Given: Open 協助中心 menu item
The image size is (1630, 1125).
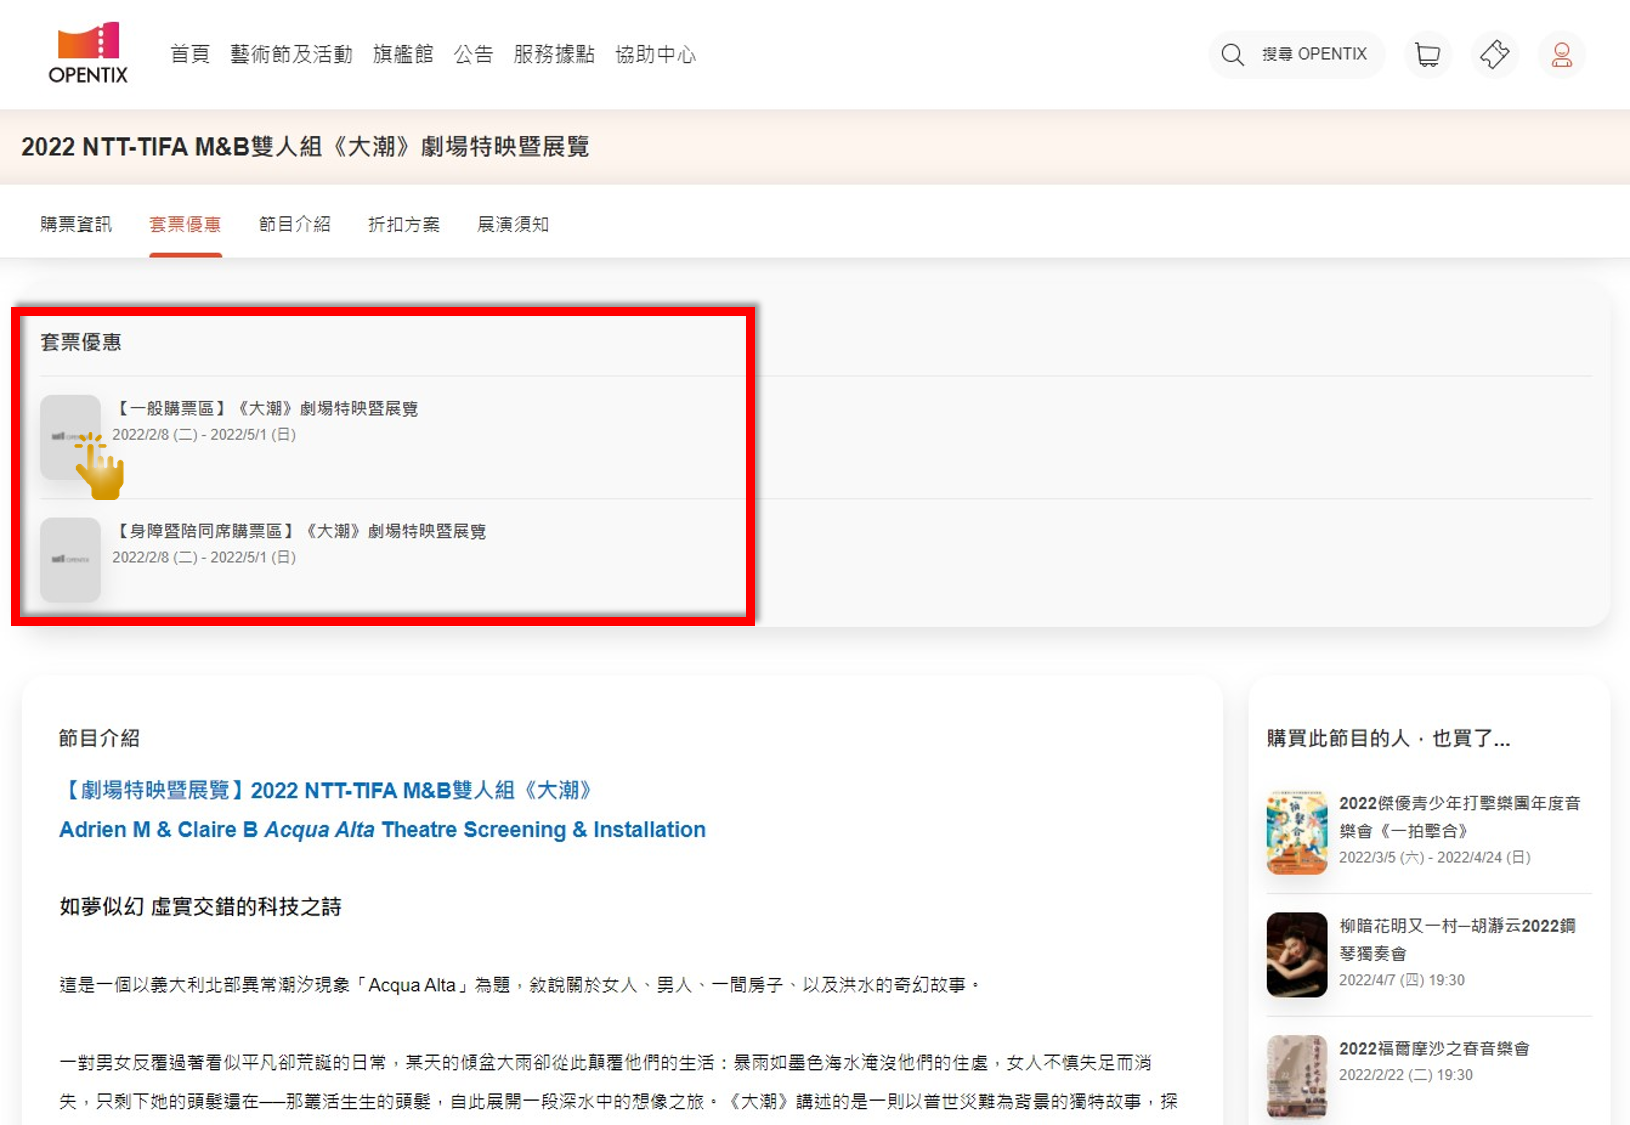Looking at the screenshot, I should pyautogui.click(x=655, y=54).
